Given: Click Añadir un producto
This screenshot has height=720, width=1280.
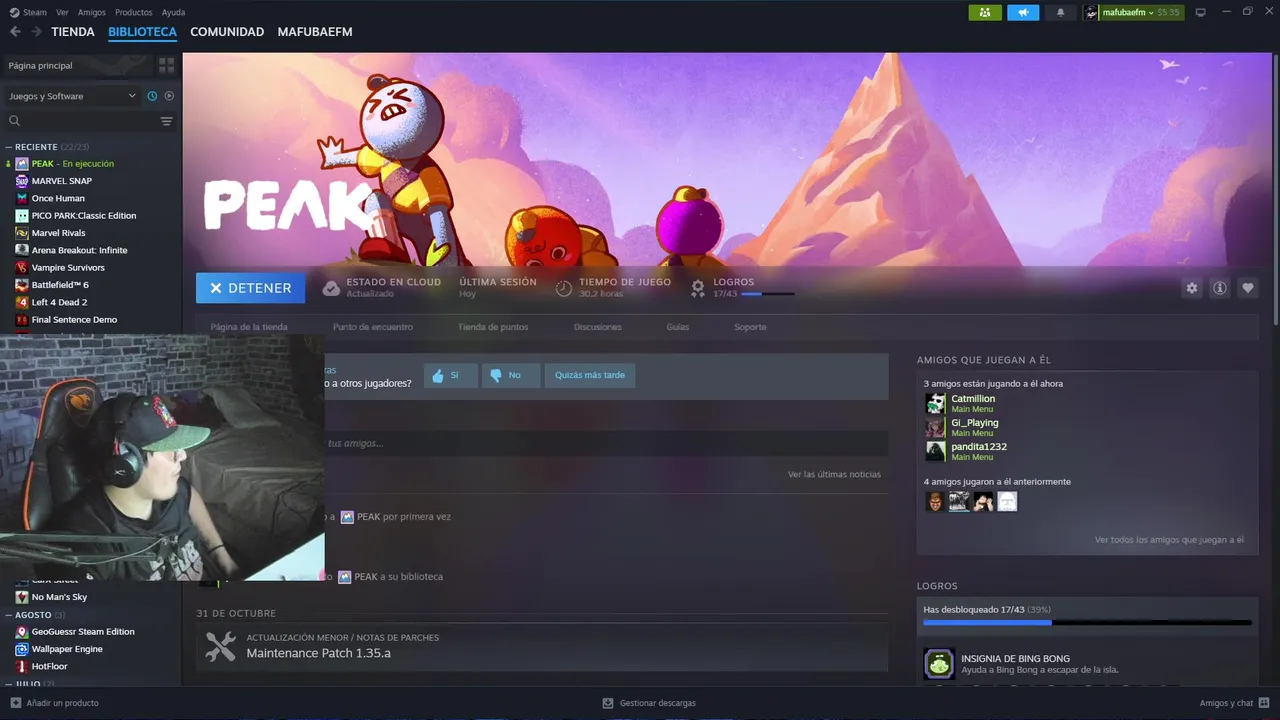Looking at the screenshot, I should click(55, 703).
